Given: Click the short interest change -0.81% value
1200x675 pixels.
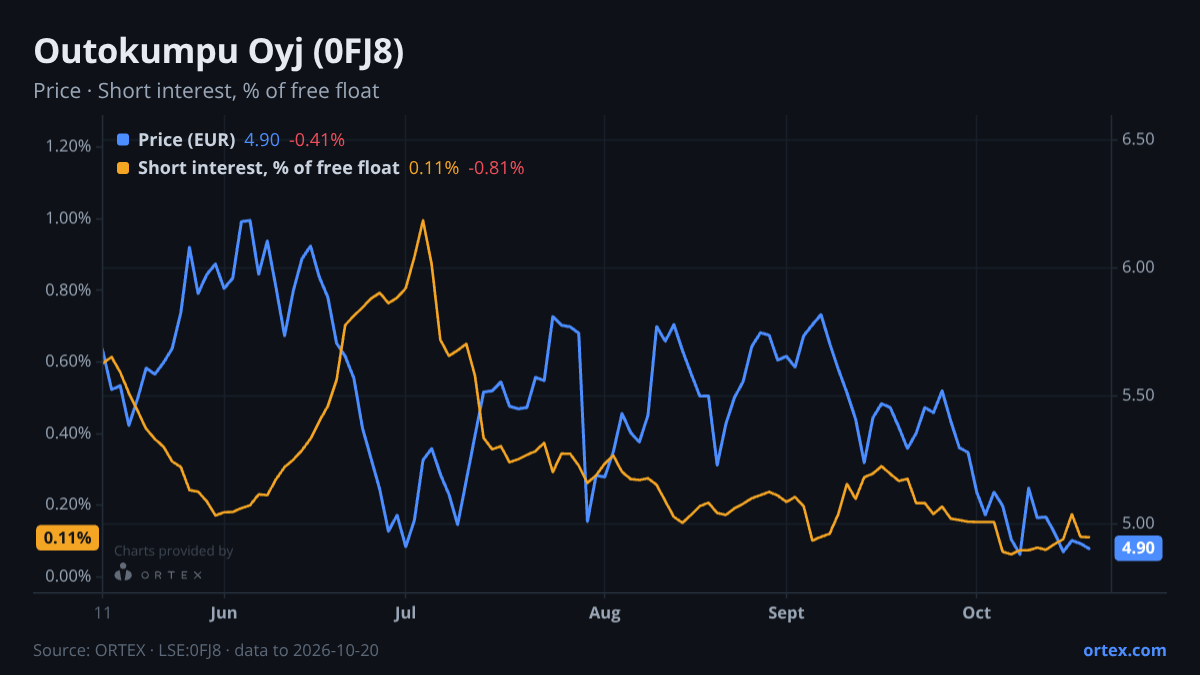Looking at the screenshot, I should [x=496, y=168].
